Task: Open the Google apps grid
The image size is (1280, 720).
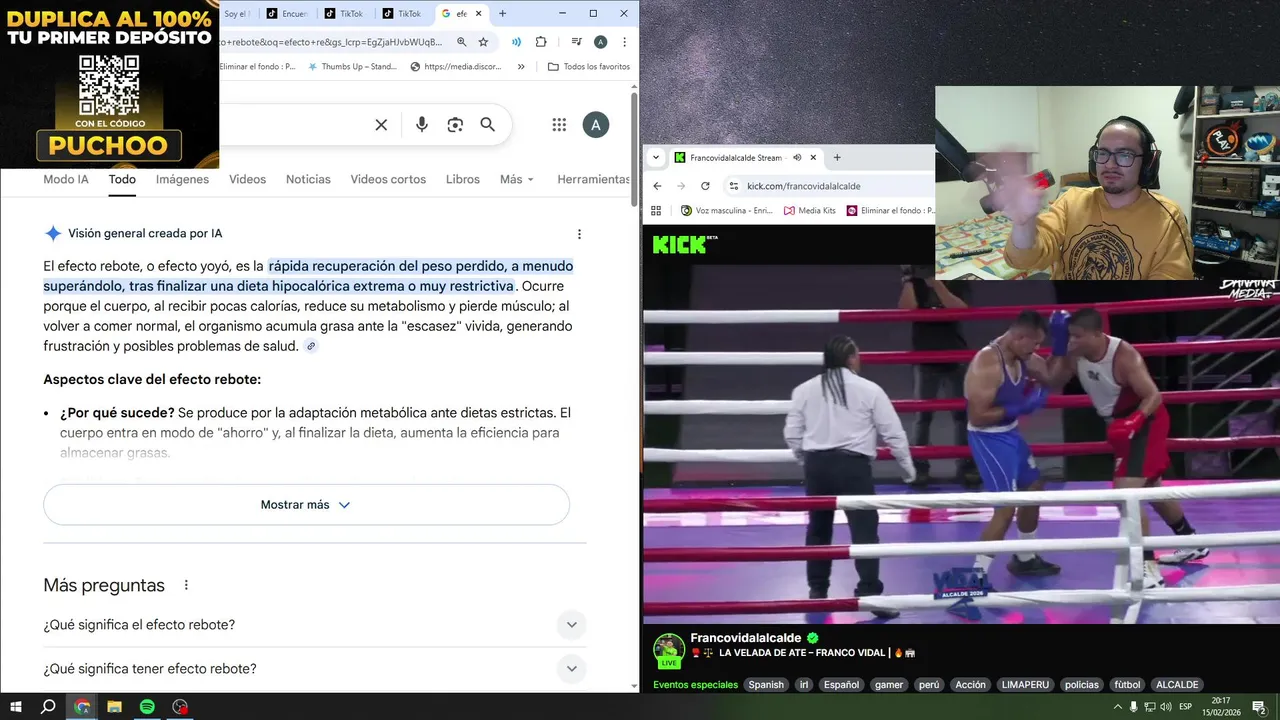Action: point(559,125)
